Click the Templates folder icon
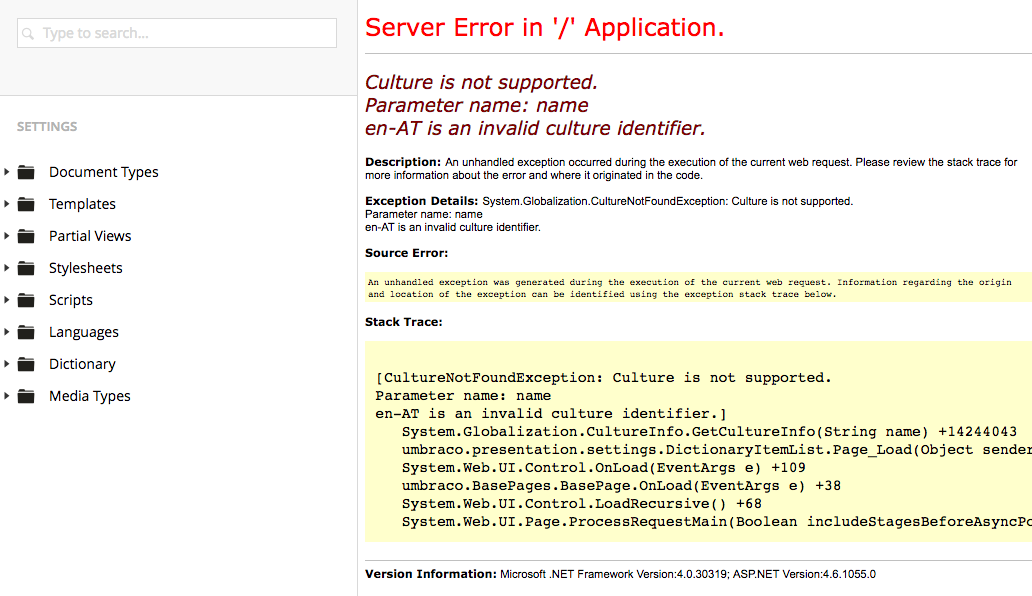This screenshot has height=596, width=1032. click(x=26, y=204)
